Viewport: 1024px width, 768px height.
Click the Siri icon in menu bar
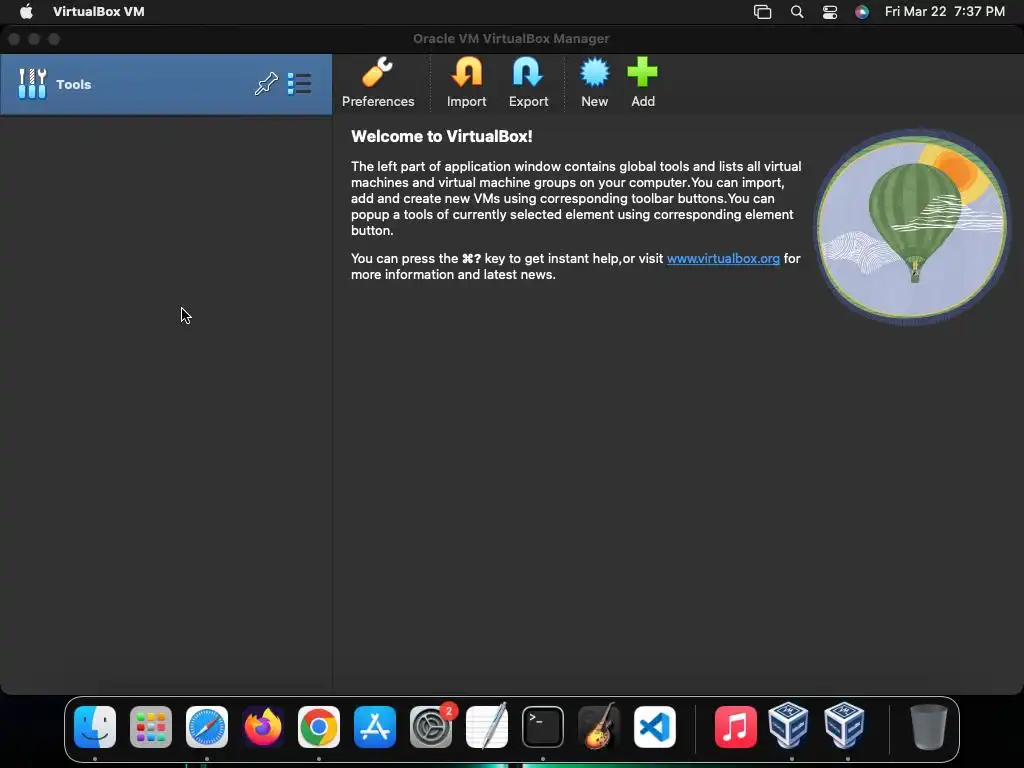point(862,12)
